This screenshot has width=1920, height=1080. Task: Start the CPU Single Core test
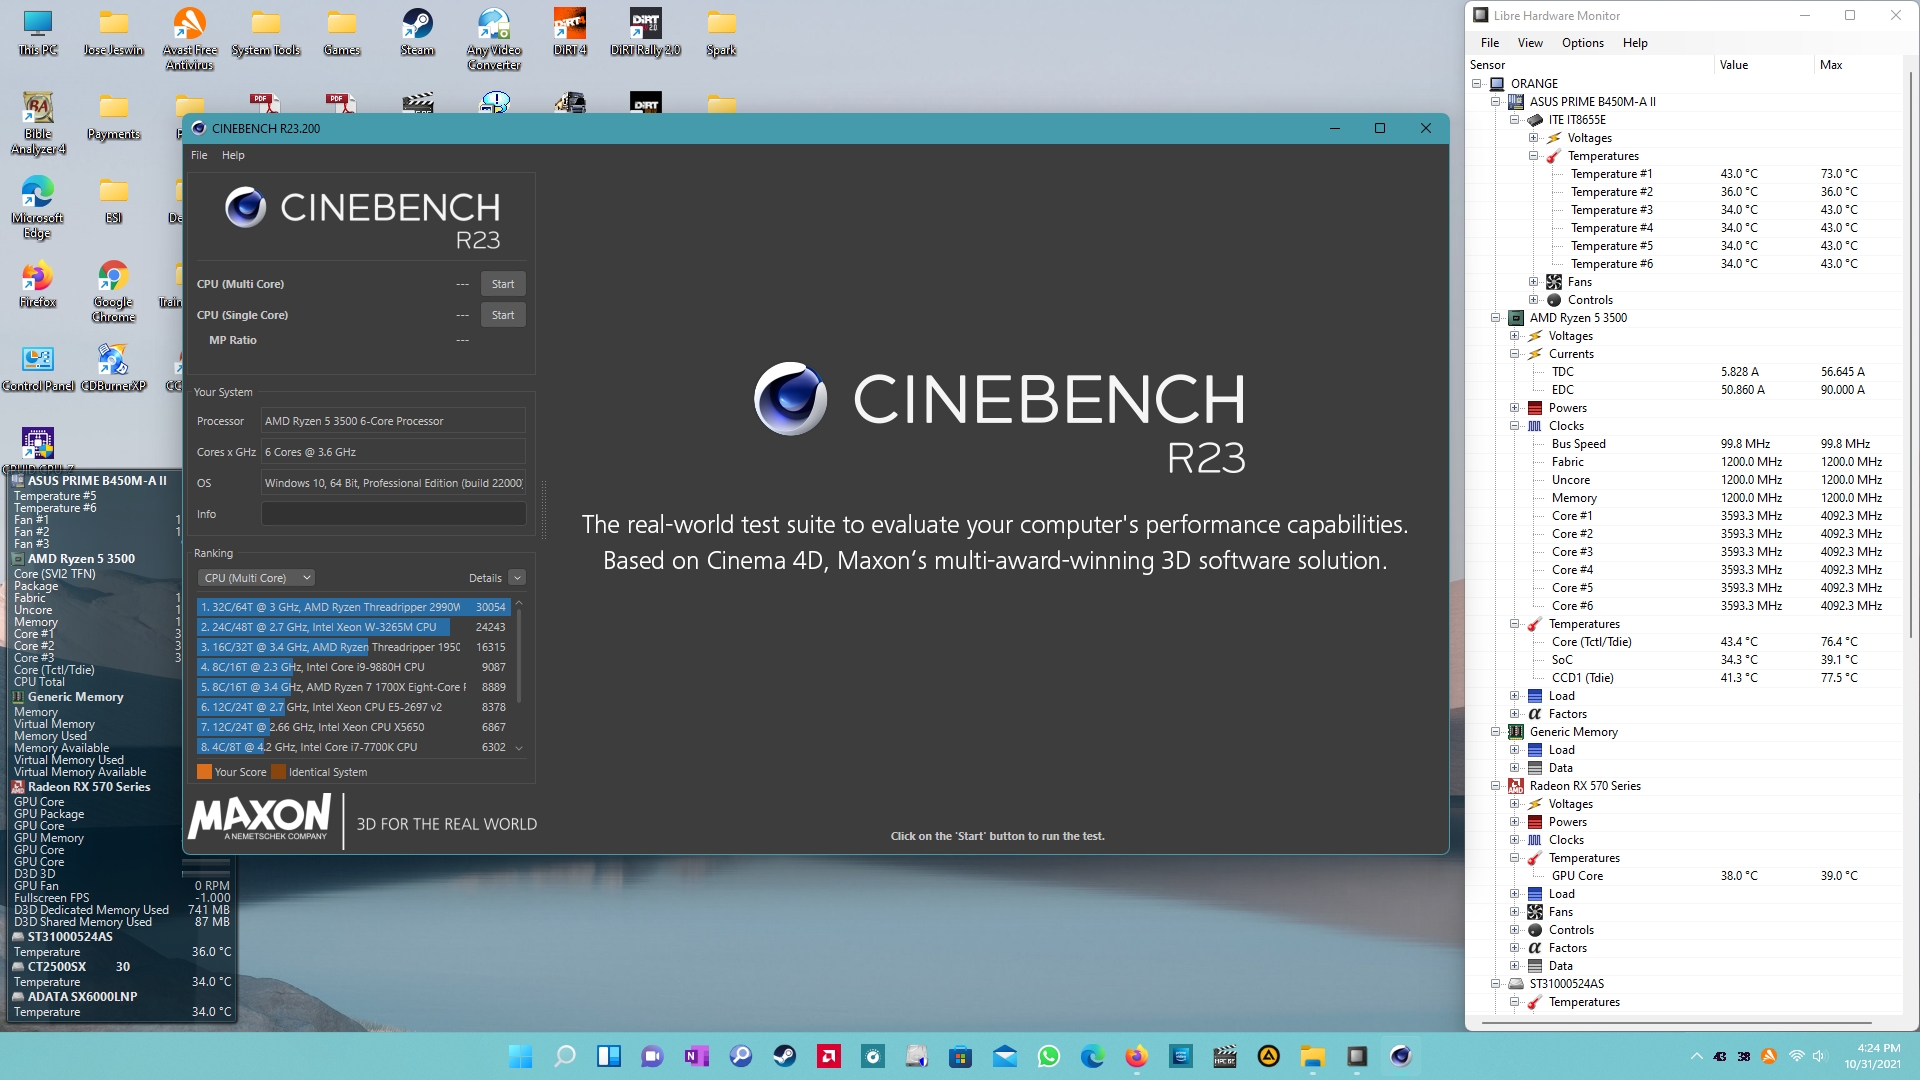point(503,315)
